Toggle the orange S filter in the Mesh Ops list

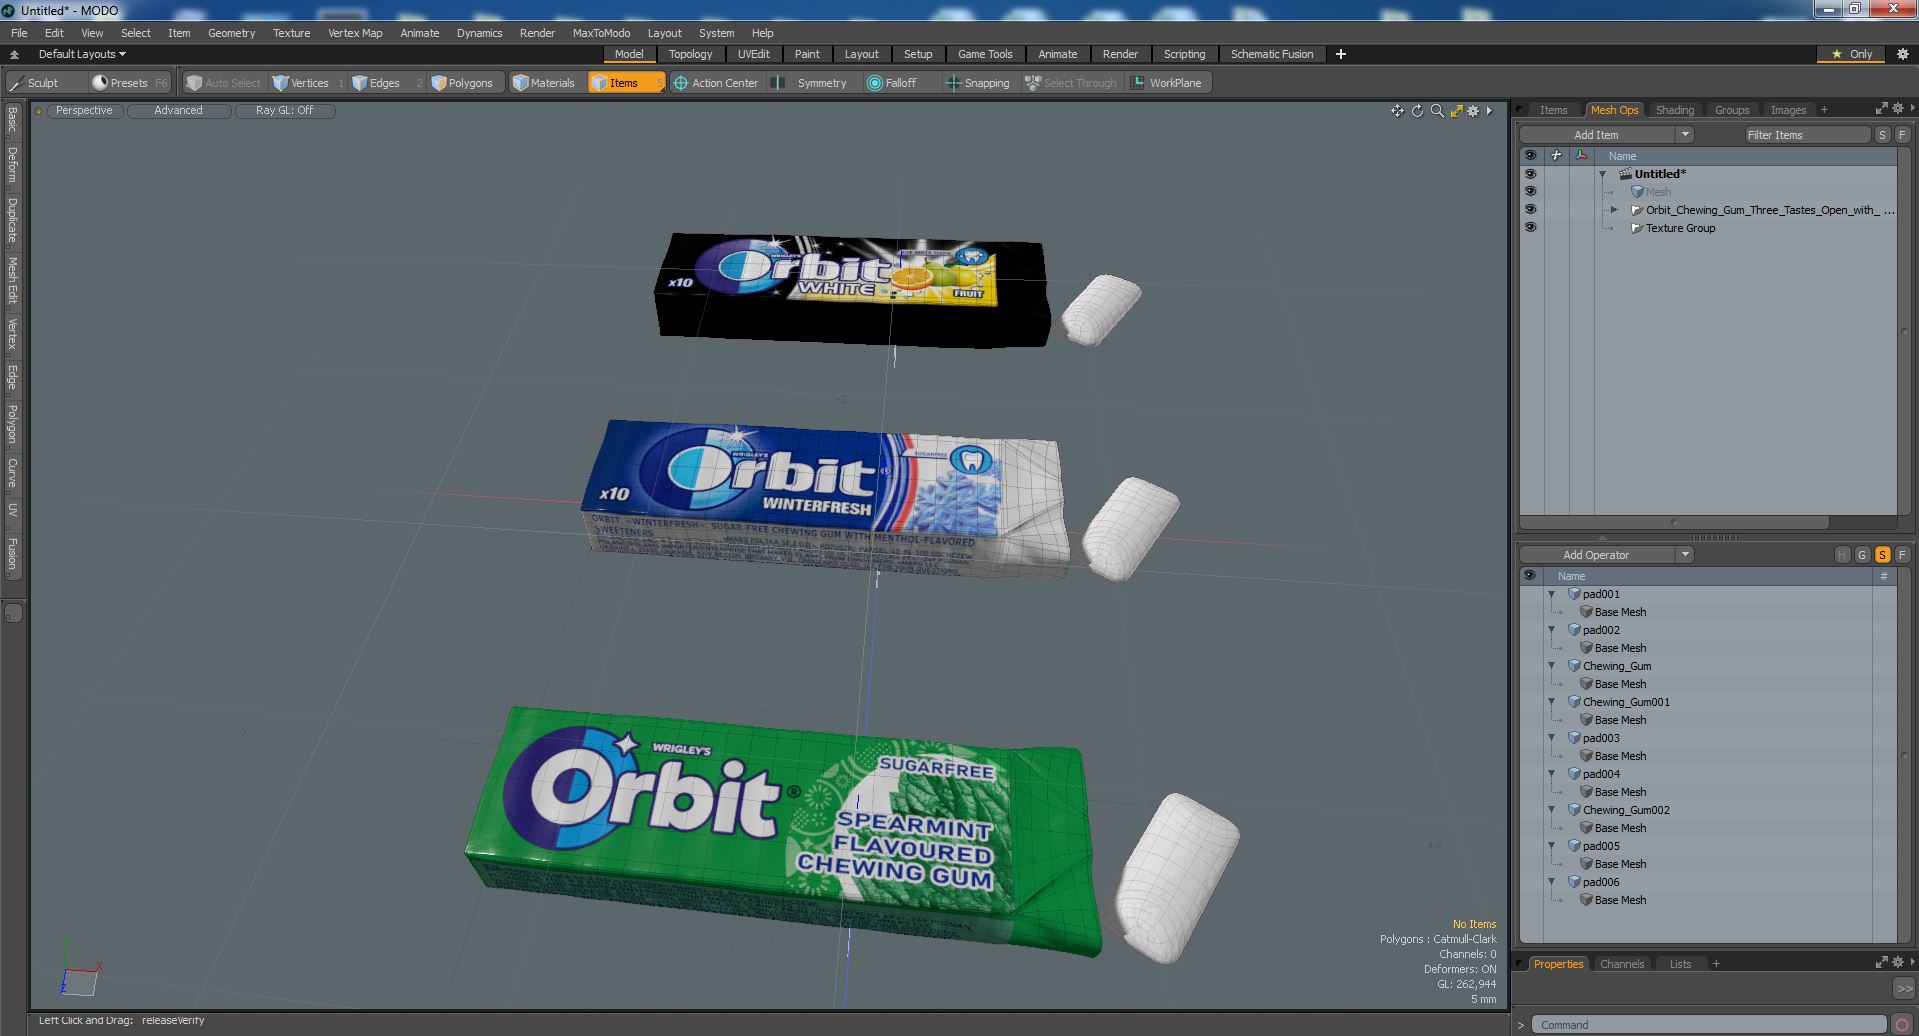1882,555
